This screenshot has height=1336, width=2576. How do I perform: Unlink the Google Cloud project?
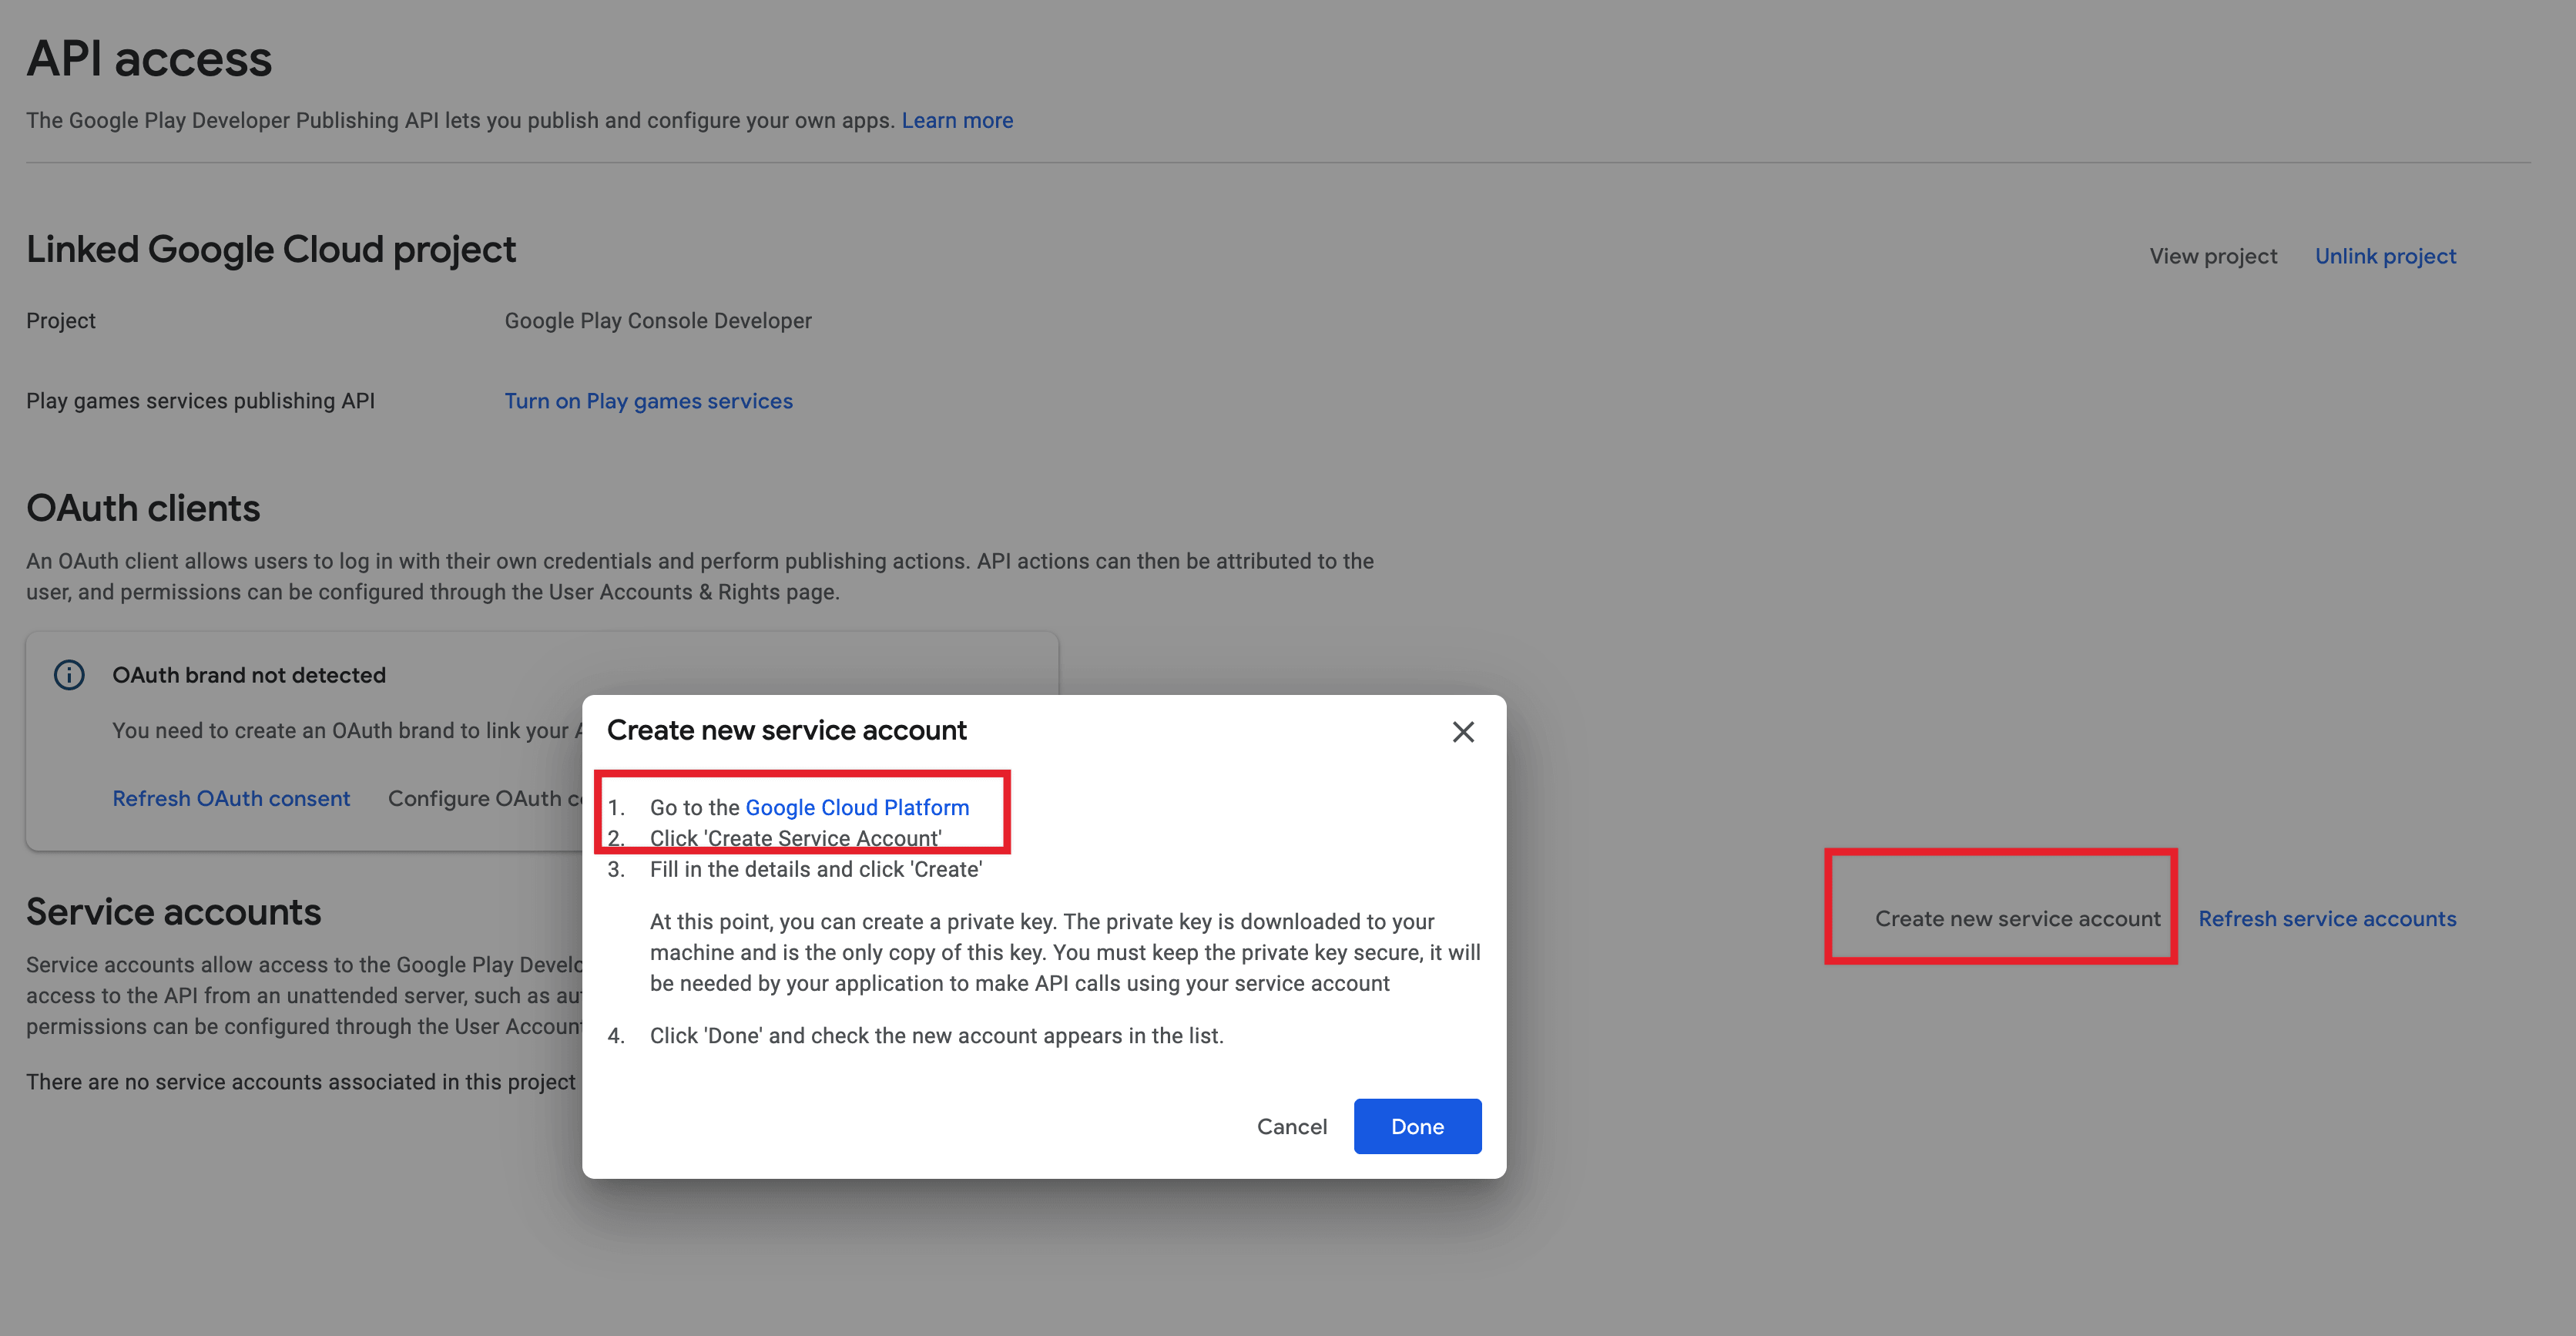(x=2385, y=256)
